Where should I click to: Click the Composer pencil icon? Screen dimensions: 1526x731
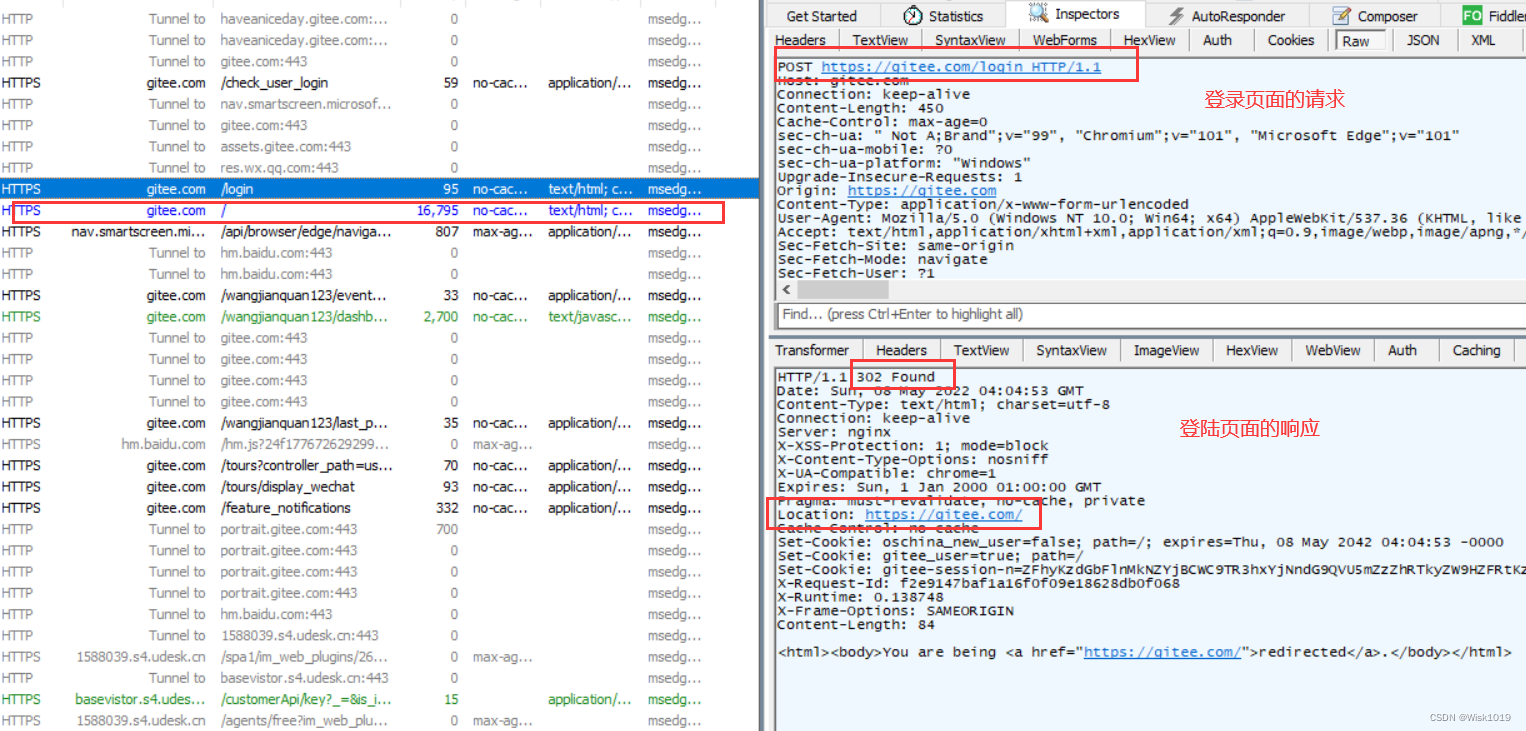pos(1342,16)
